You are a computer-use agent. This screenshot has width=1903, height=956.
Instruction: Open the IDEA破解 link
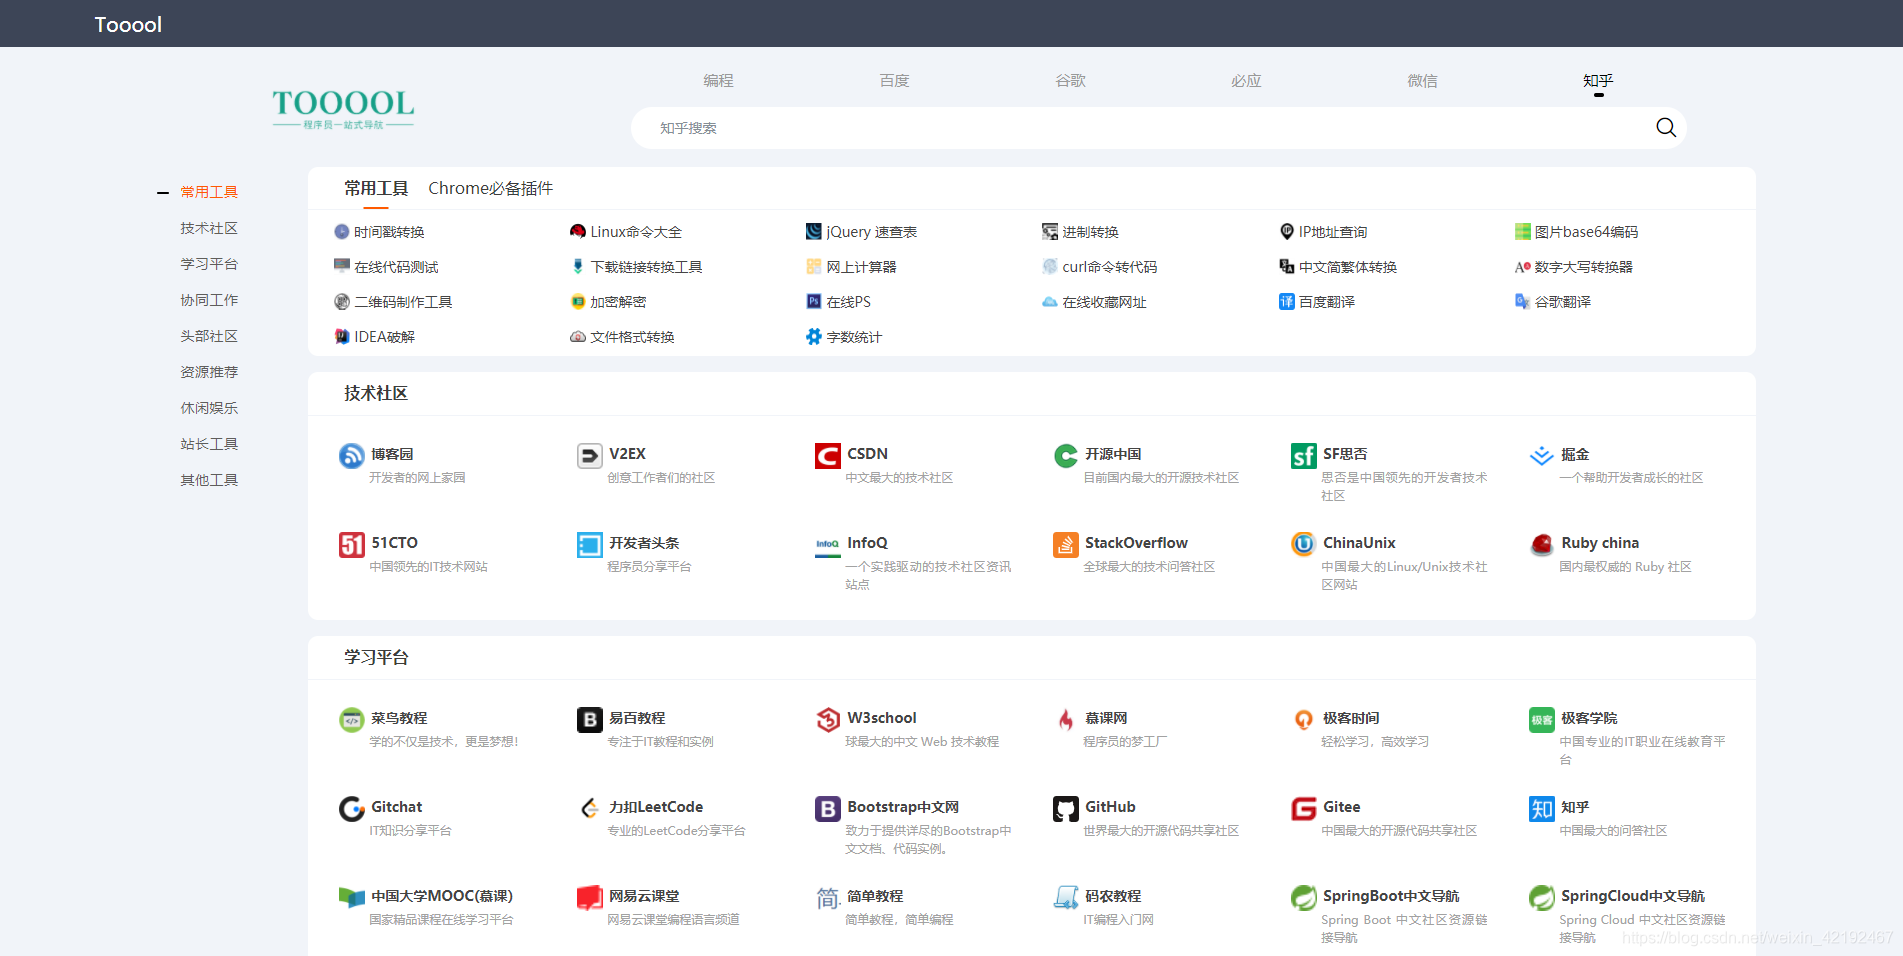tap(374, 337)
